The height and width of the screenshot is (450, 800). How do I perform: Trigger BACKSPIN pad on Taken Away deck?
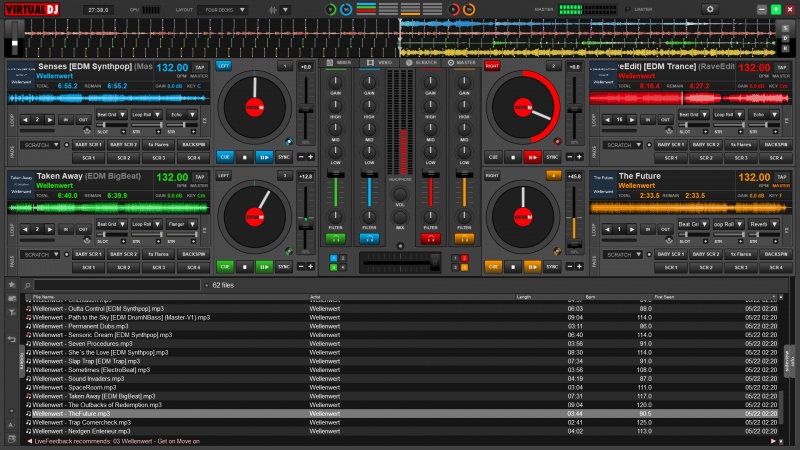193,254
